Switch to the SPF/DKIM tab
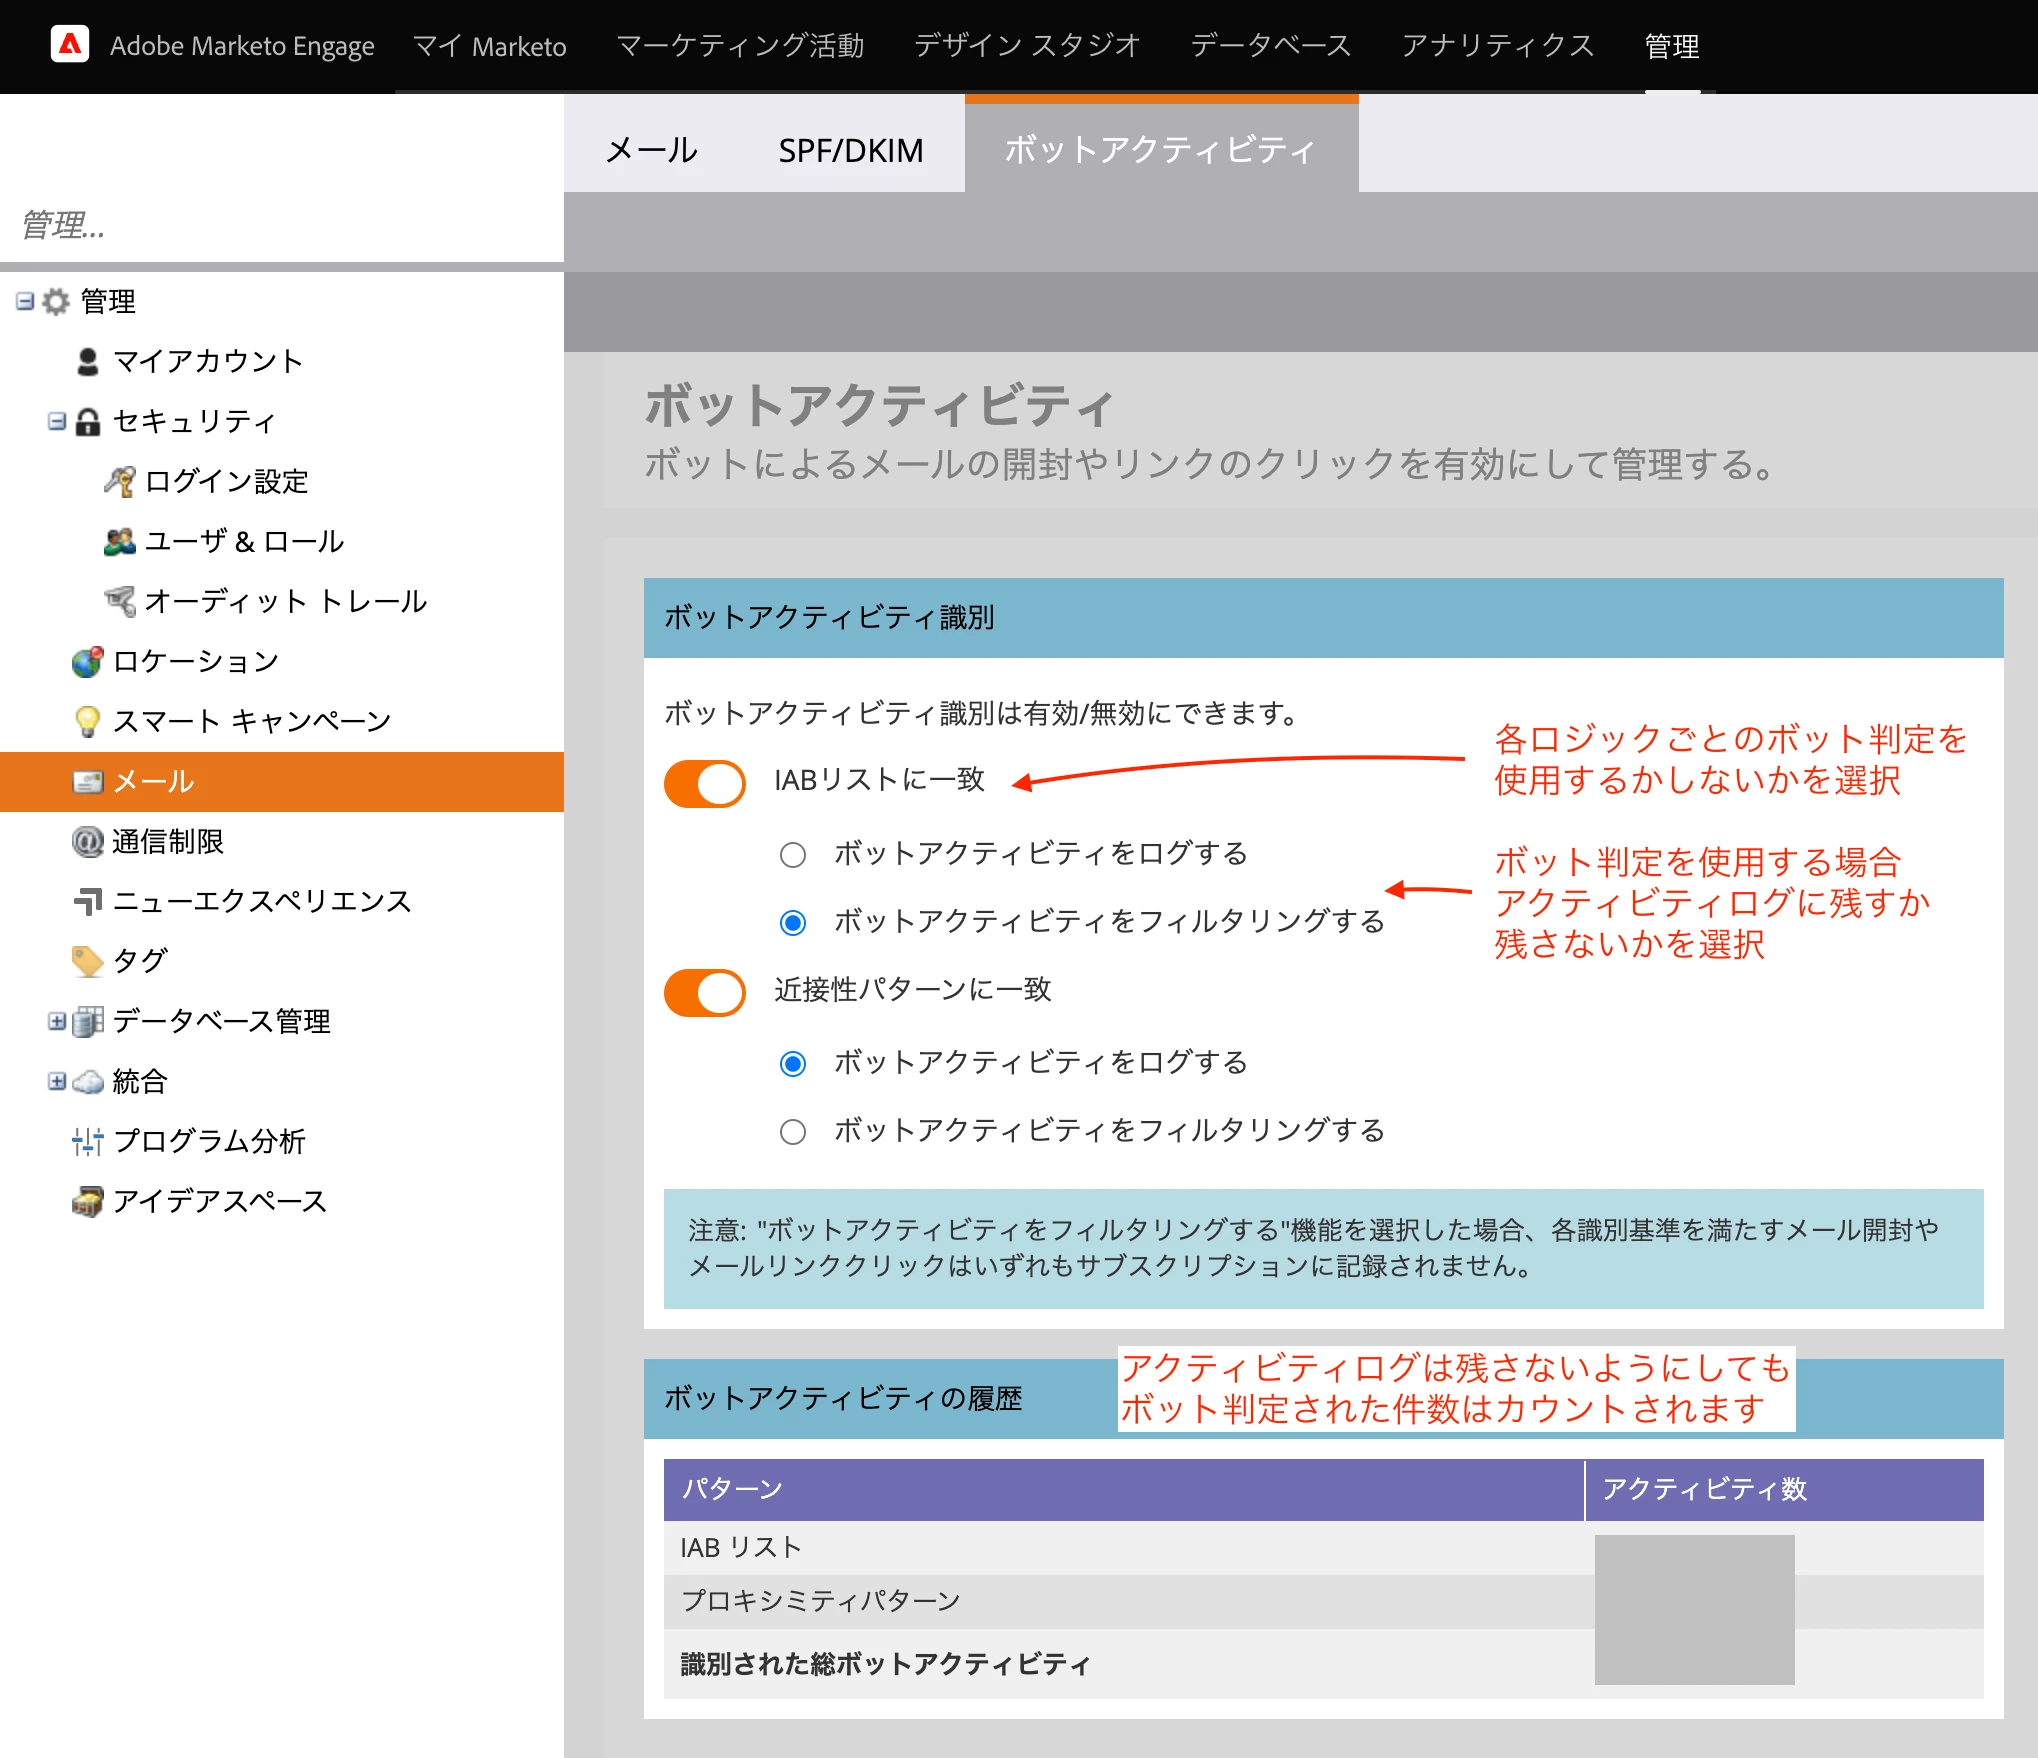The height and width of the screenshot is (1758, 2038). pyautogui.click(x=851, y=150)
